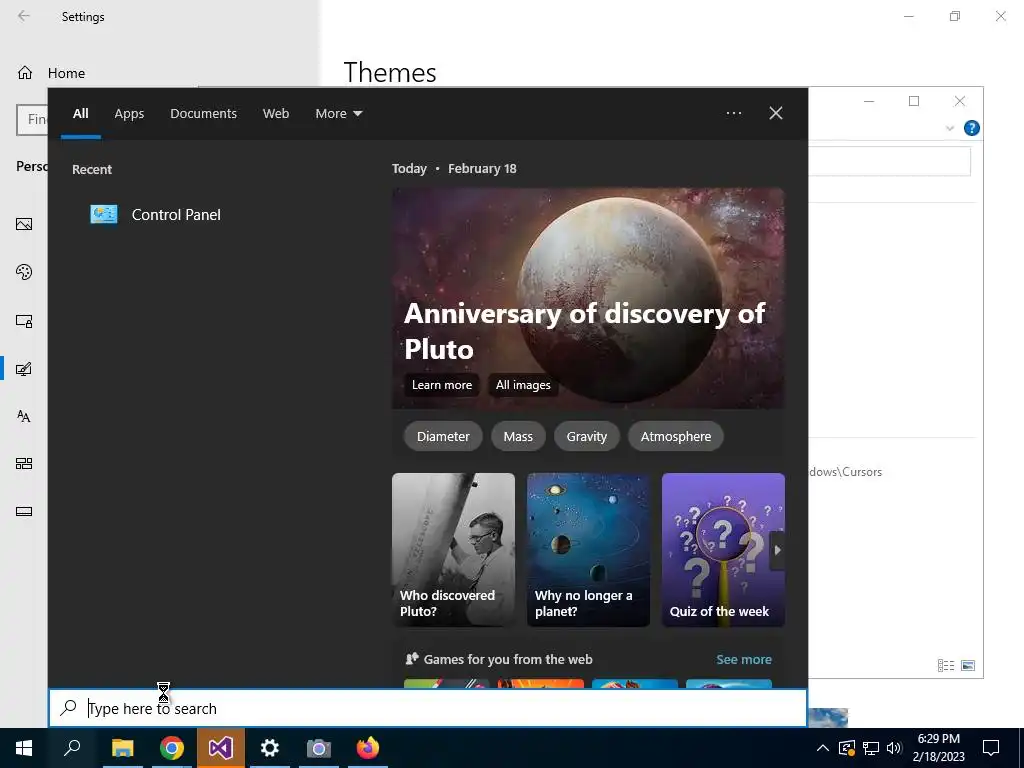Image resolution: width=1024 pixels, height=768 pixels.
Task: Open Lock screen settings sidebar icon
Action: click(x=24, y=321)
